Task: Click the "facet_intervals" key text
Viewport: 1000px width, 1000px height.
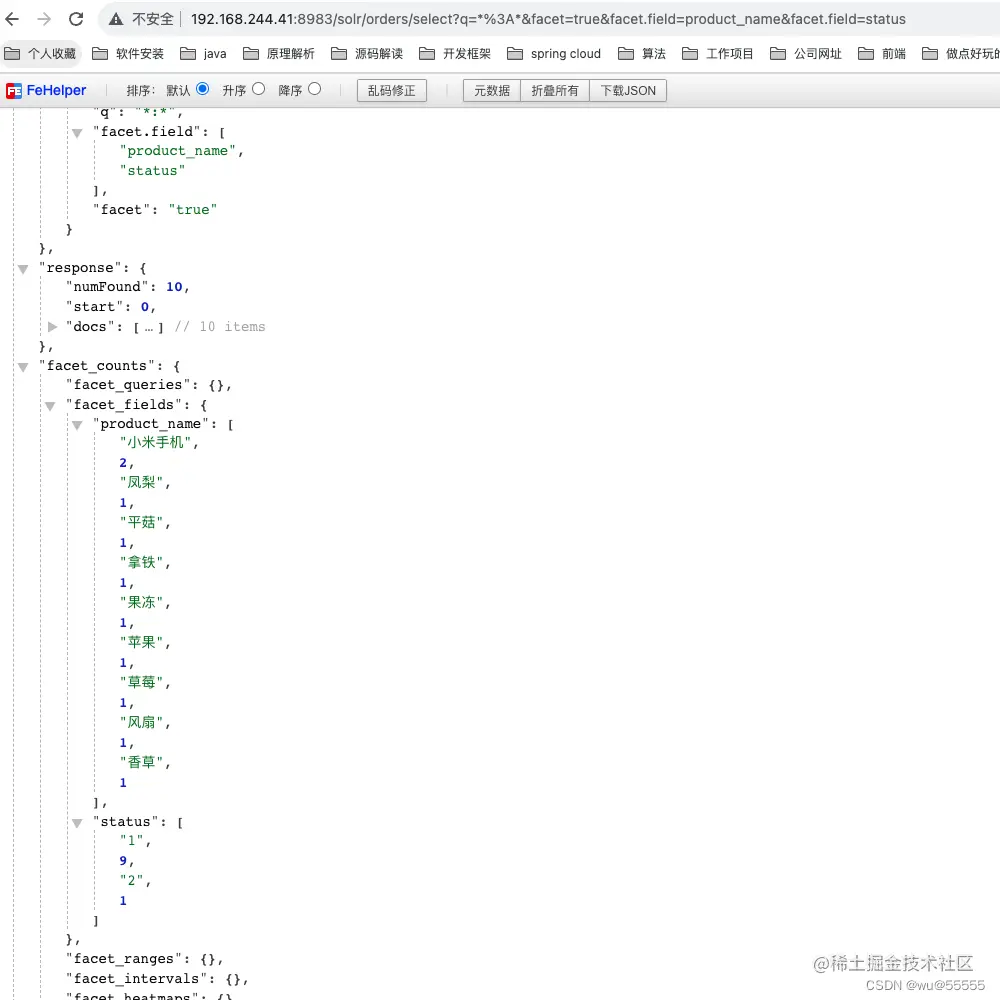Action: point(136,978)
